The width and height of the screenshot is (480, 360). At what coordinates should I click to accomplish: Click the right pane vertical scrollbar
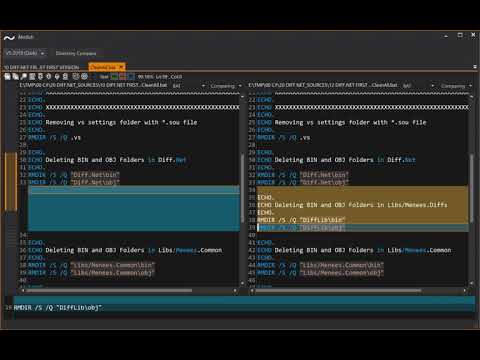tap(471, 189)
